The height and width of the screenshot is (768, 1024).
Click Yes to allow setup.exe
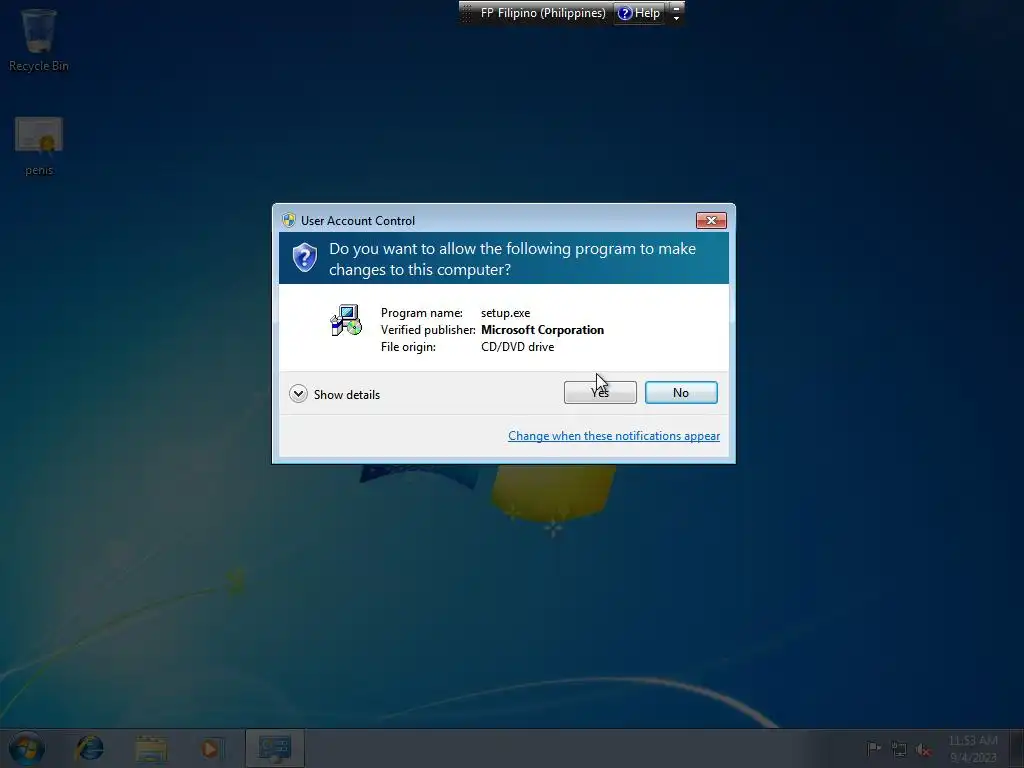point(600,392)
